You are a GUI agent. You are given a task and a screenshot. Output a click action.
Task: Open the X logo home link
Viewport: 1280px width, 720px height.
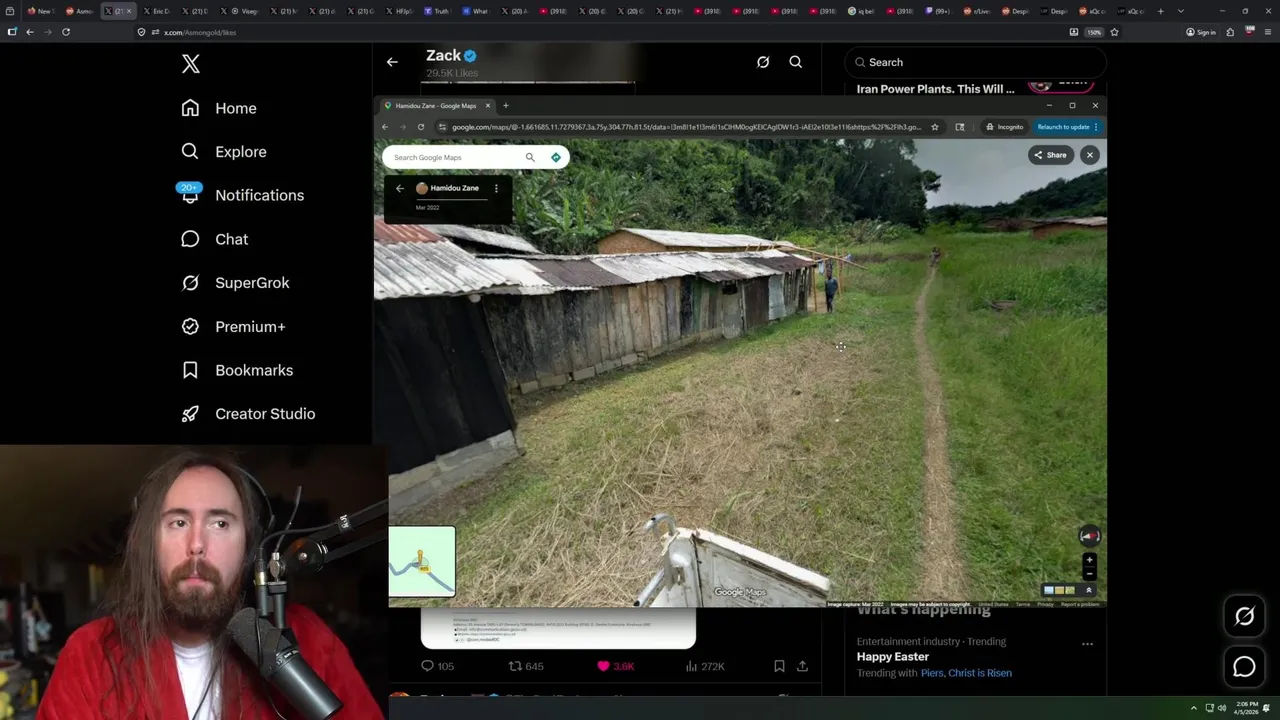191,64
